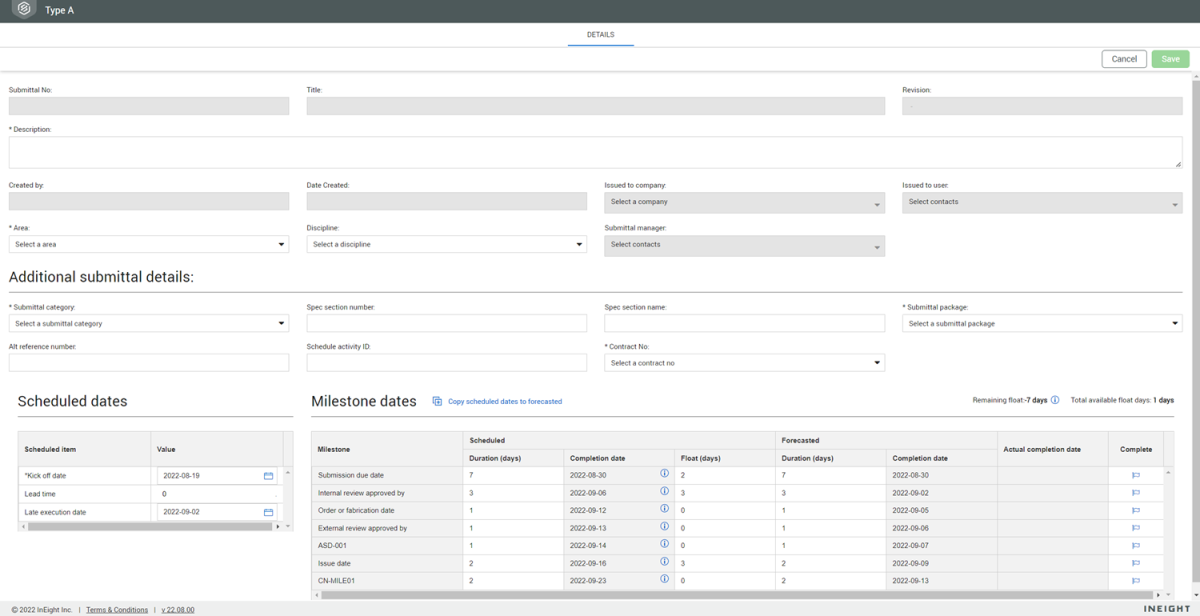Image resolution: width=1200 pixels, height=616 pixels.
Task: Toggle complete flag for Order or fabrication date
Action: pyautogui.click(x=1135, y=510)
